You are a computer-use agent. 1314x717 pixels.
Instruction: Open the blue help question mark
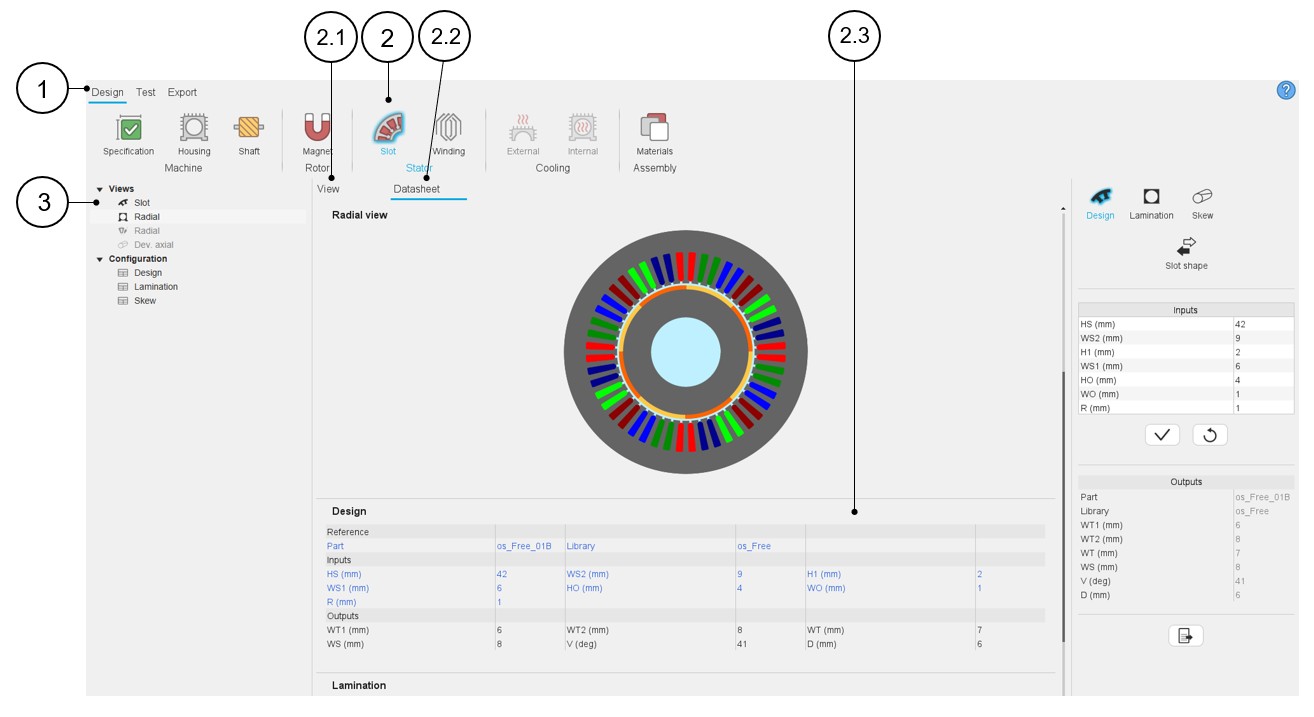coord(1286,91)
